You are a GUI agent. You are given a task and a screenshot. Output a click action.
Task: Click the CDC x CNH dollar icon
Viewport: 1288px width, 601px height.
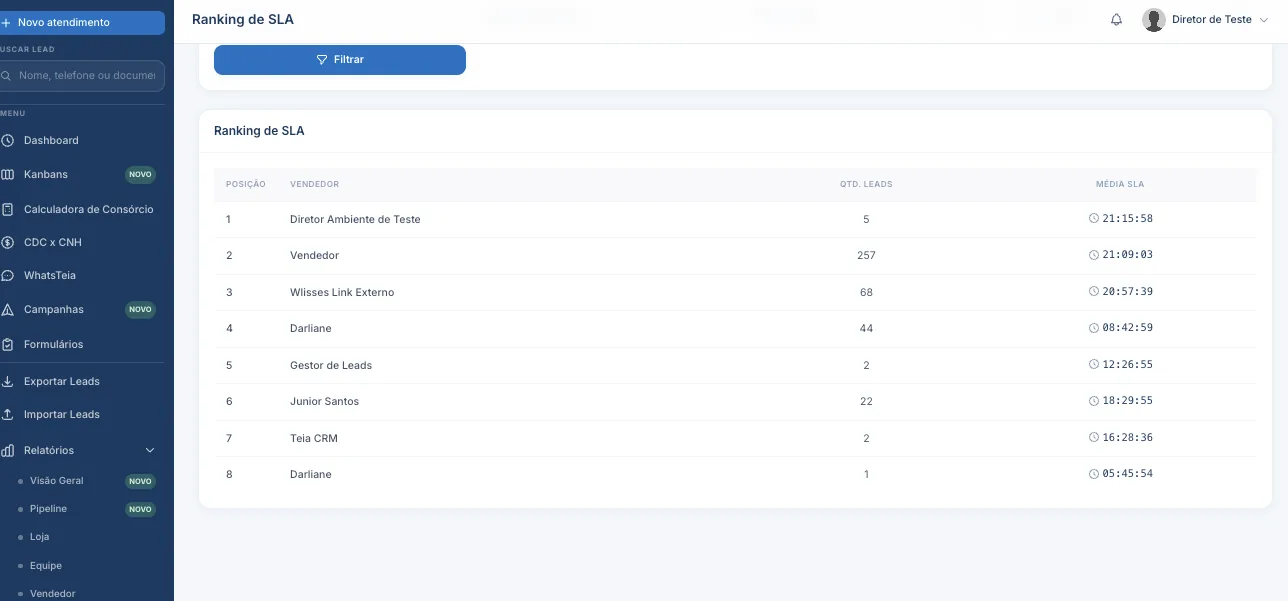8,243
